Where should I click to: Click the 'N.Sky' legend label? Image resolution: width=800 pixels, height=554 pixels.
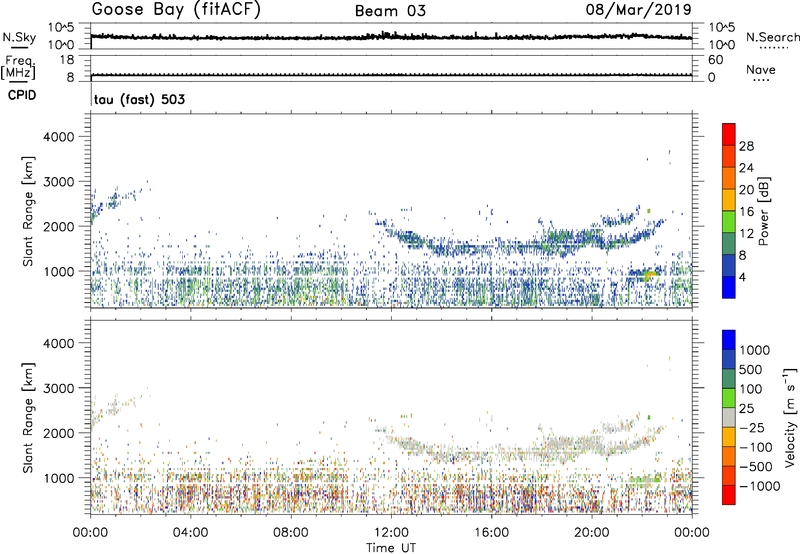(19, 37)
